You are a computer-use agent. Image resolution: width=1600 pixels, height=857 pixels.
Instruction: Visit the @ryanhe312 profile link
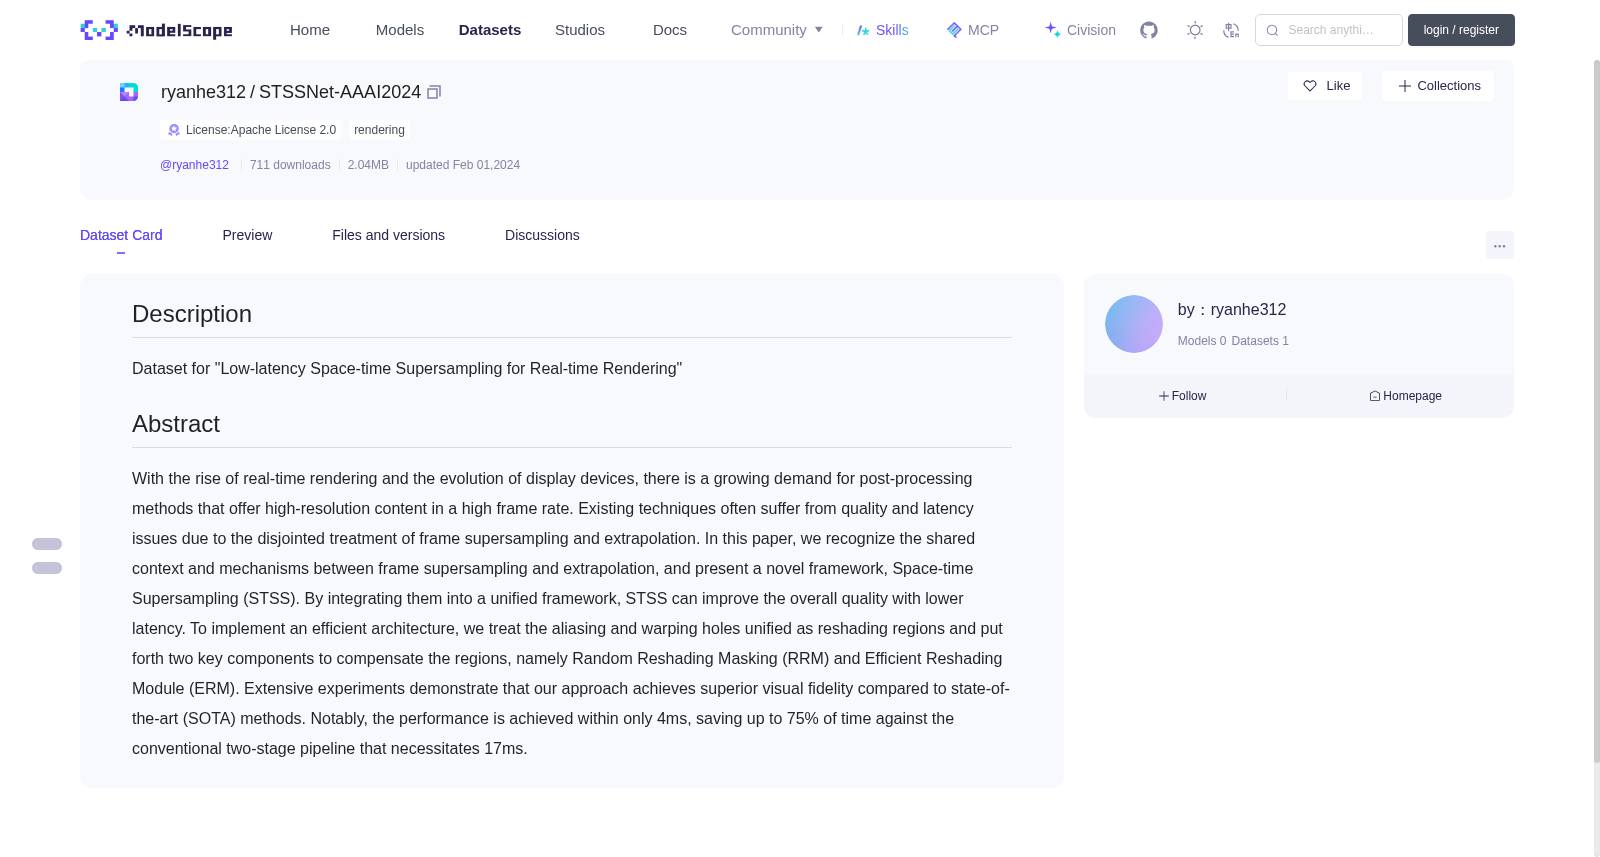(194, 165)
